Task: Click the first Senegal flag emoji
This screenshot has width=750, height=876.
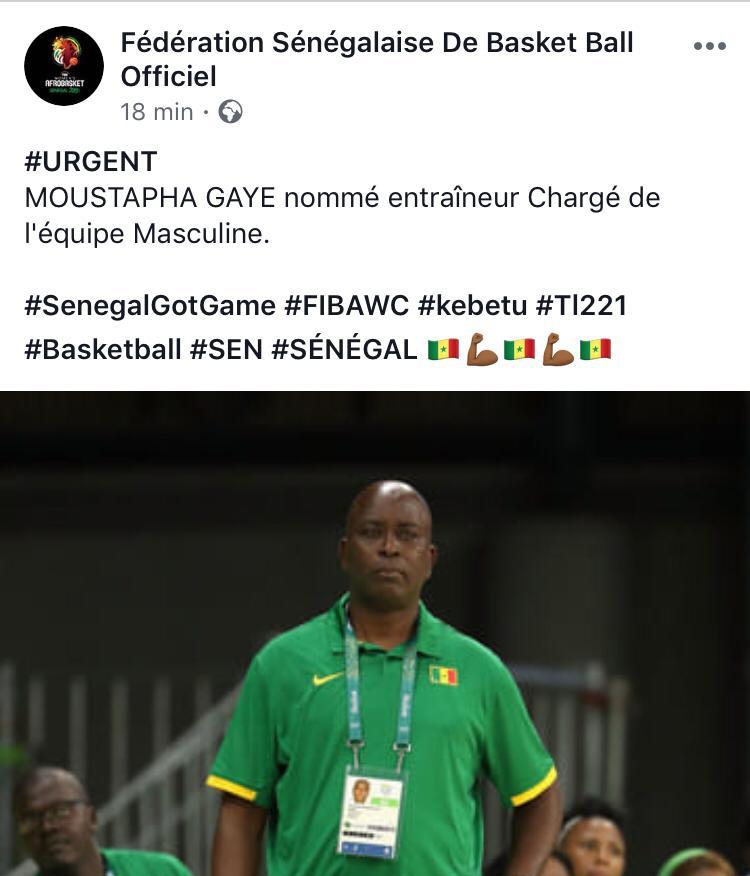Action: click(x=443, y=350)
